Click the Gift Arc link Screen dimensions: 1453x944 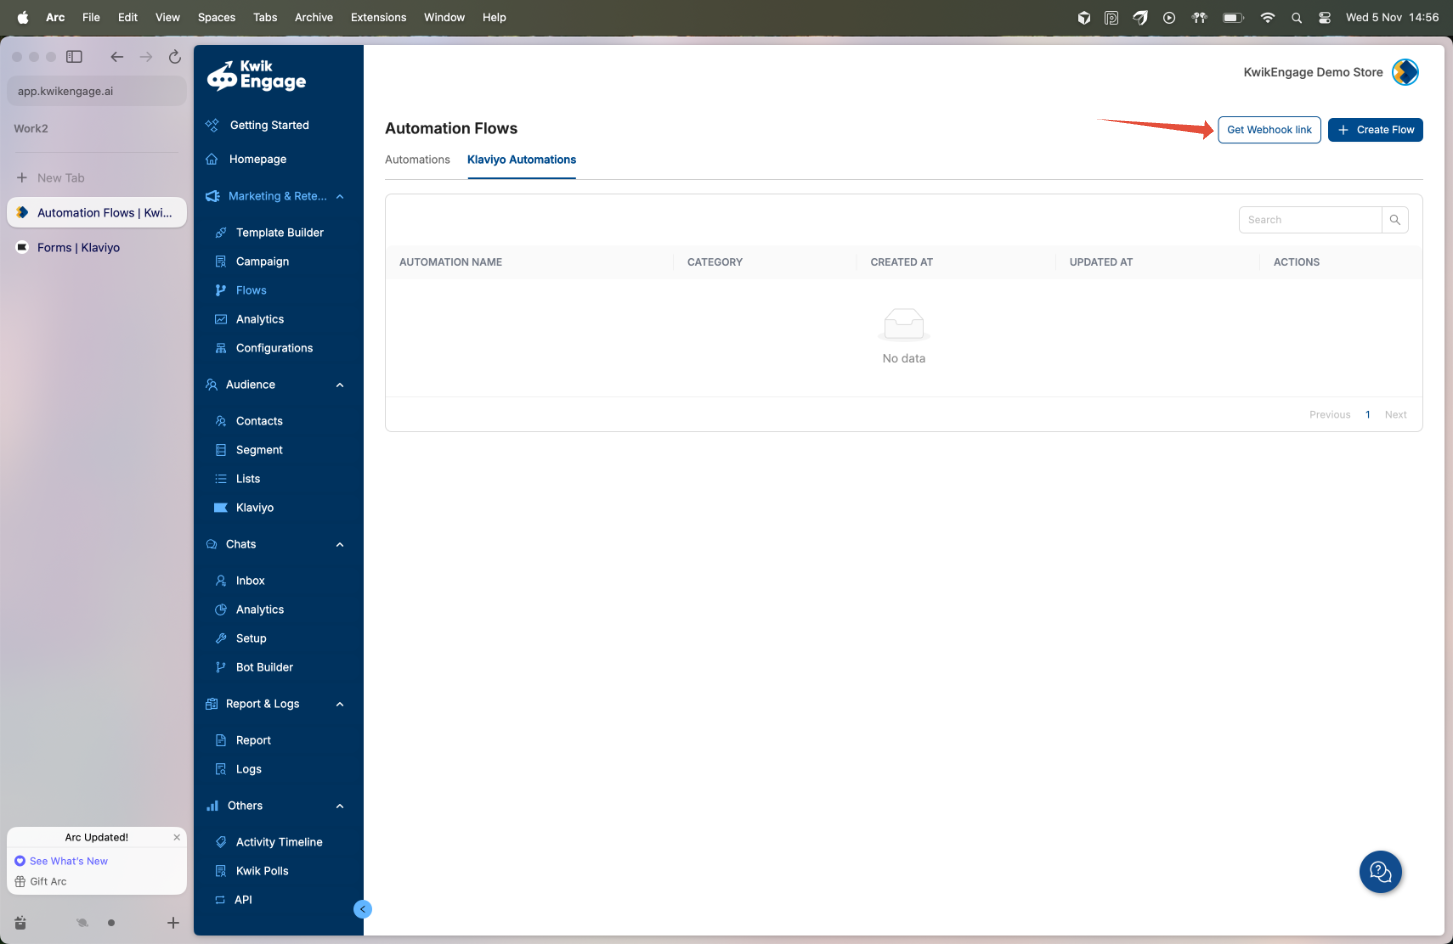pyautogui.click(x=48, y=882)
